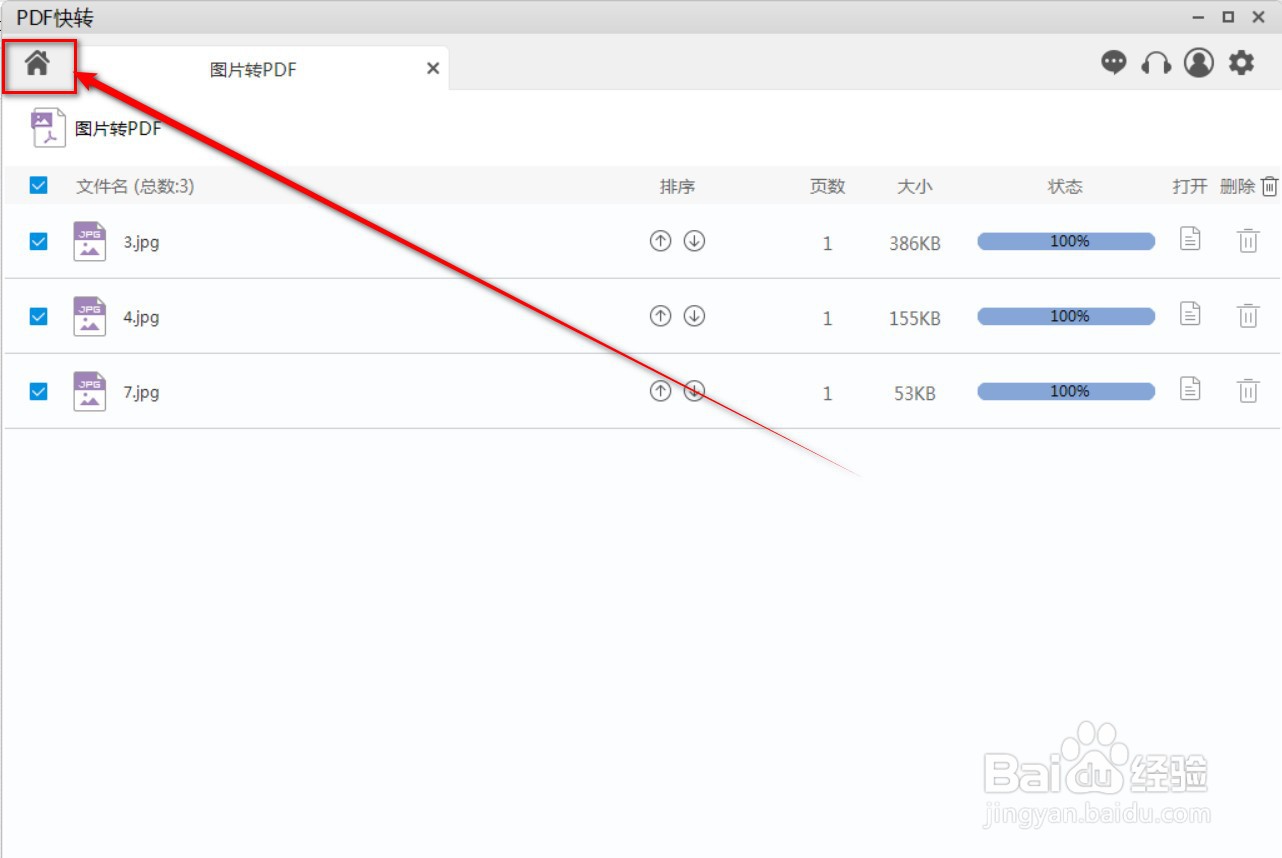Toggle the checkbox for 7.jpg
1282x858 pixels.
(x=38, y=391)
